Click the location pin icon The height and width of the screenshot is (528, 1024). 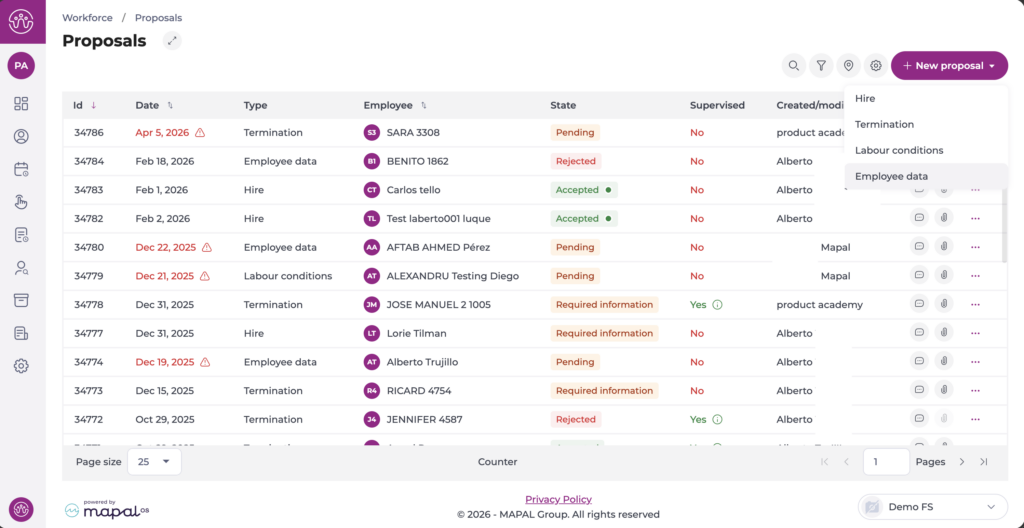848,66
